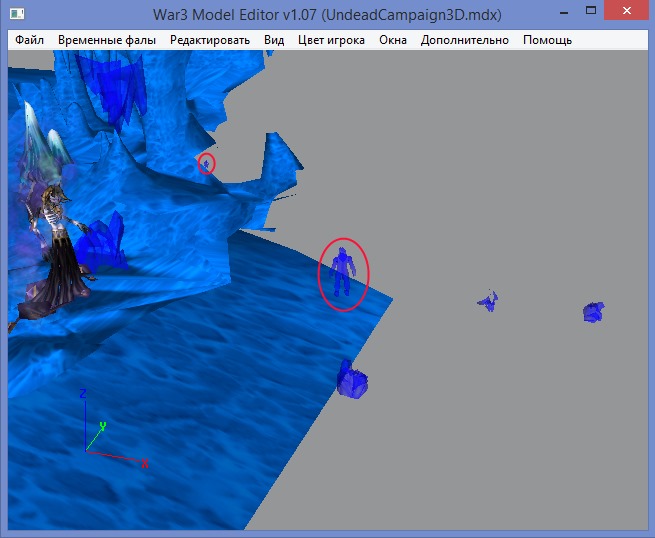Open the Вид menu
This screenshot has height=538, width=655.
[274, 40]
